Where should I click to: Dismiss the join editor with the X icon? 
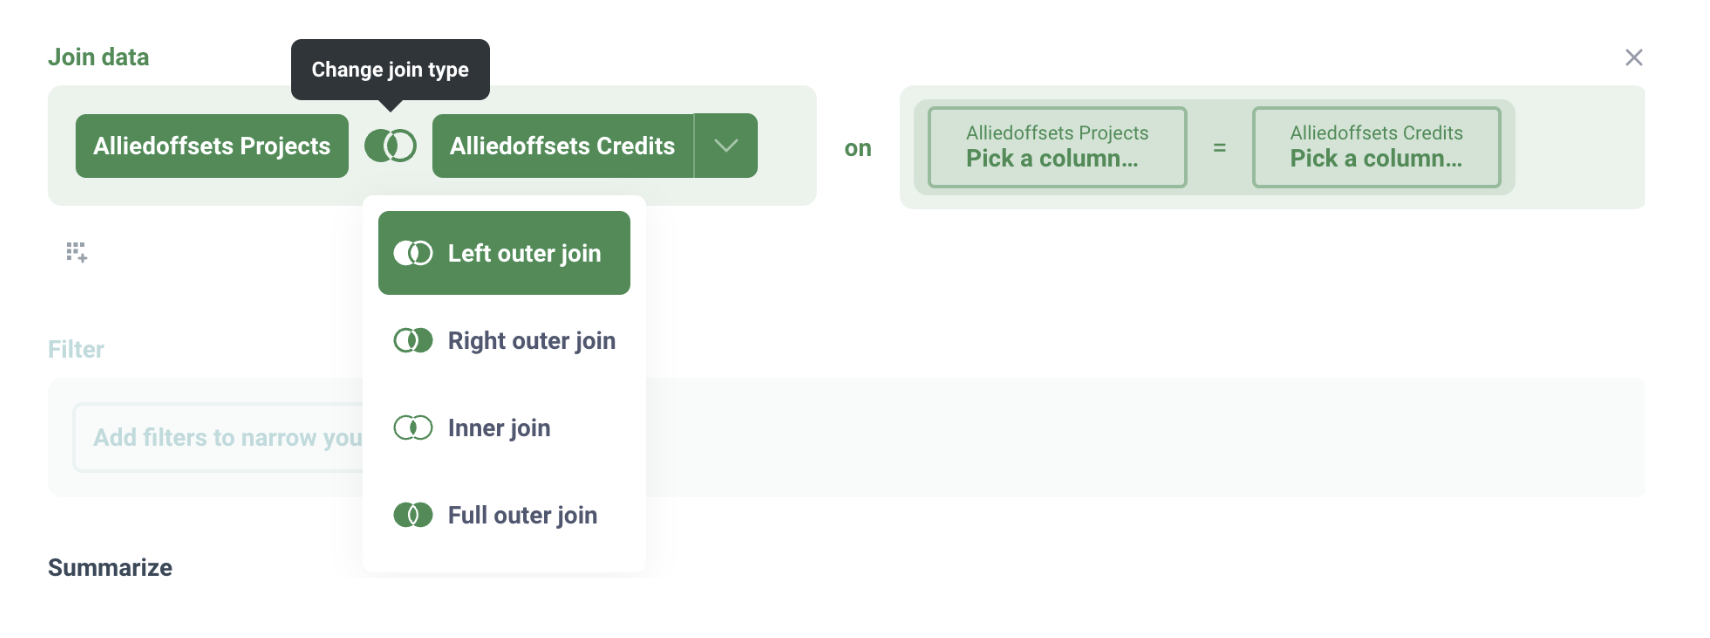pyautogui.click(x=1633, y=57)
